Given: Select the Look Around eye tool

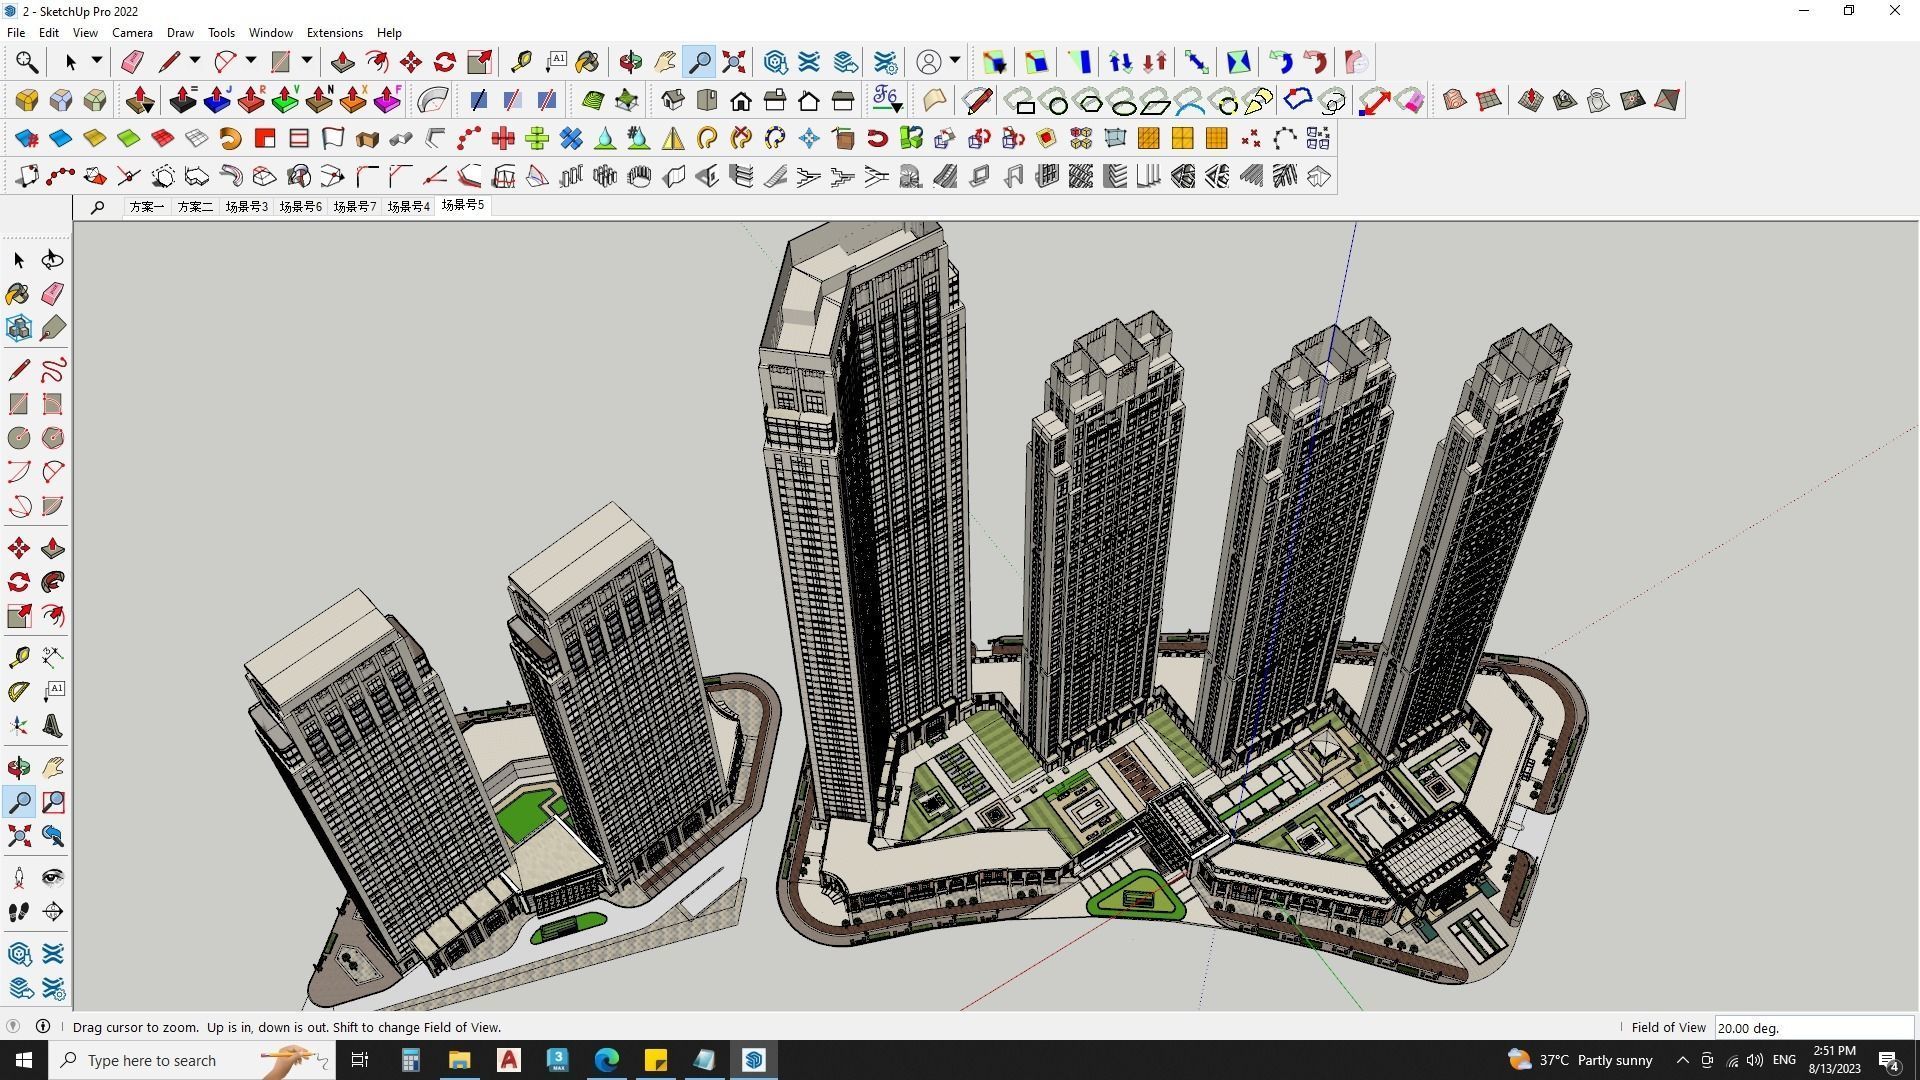Looking at the screenshot, I should coord(53,878).
